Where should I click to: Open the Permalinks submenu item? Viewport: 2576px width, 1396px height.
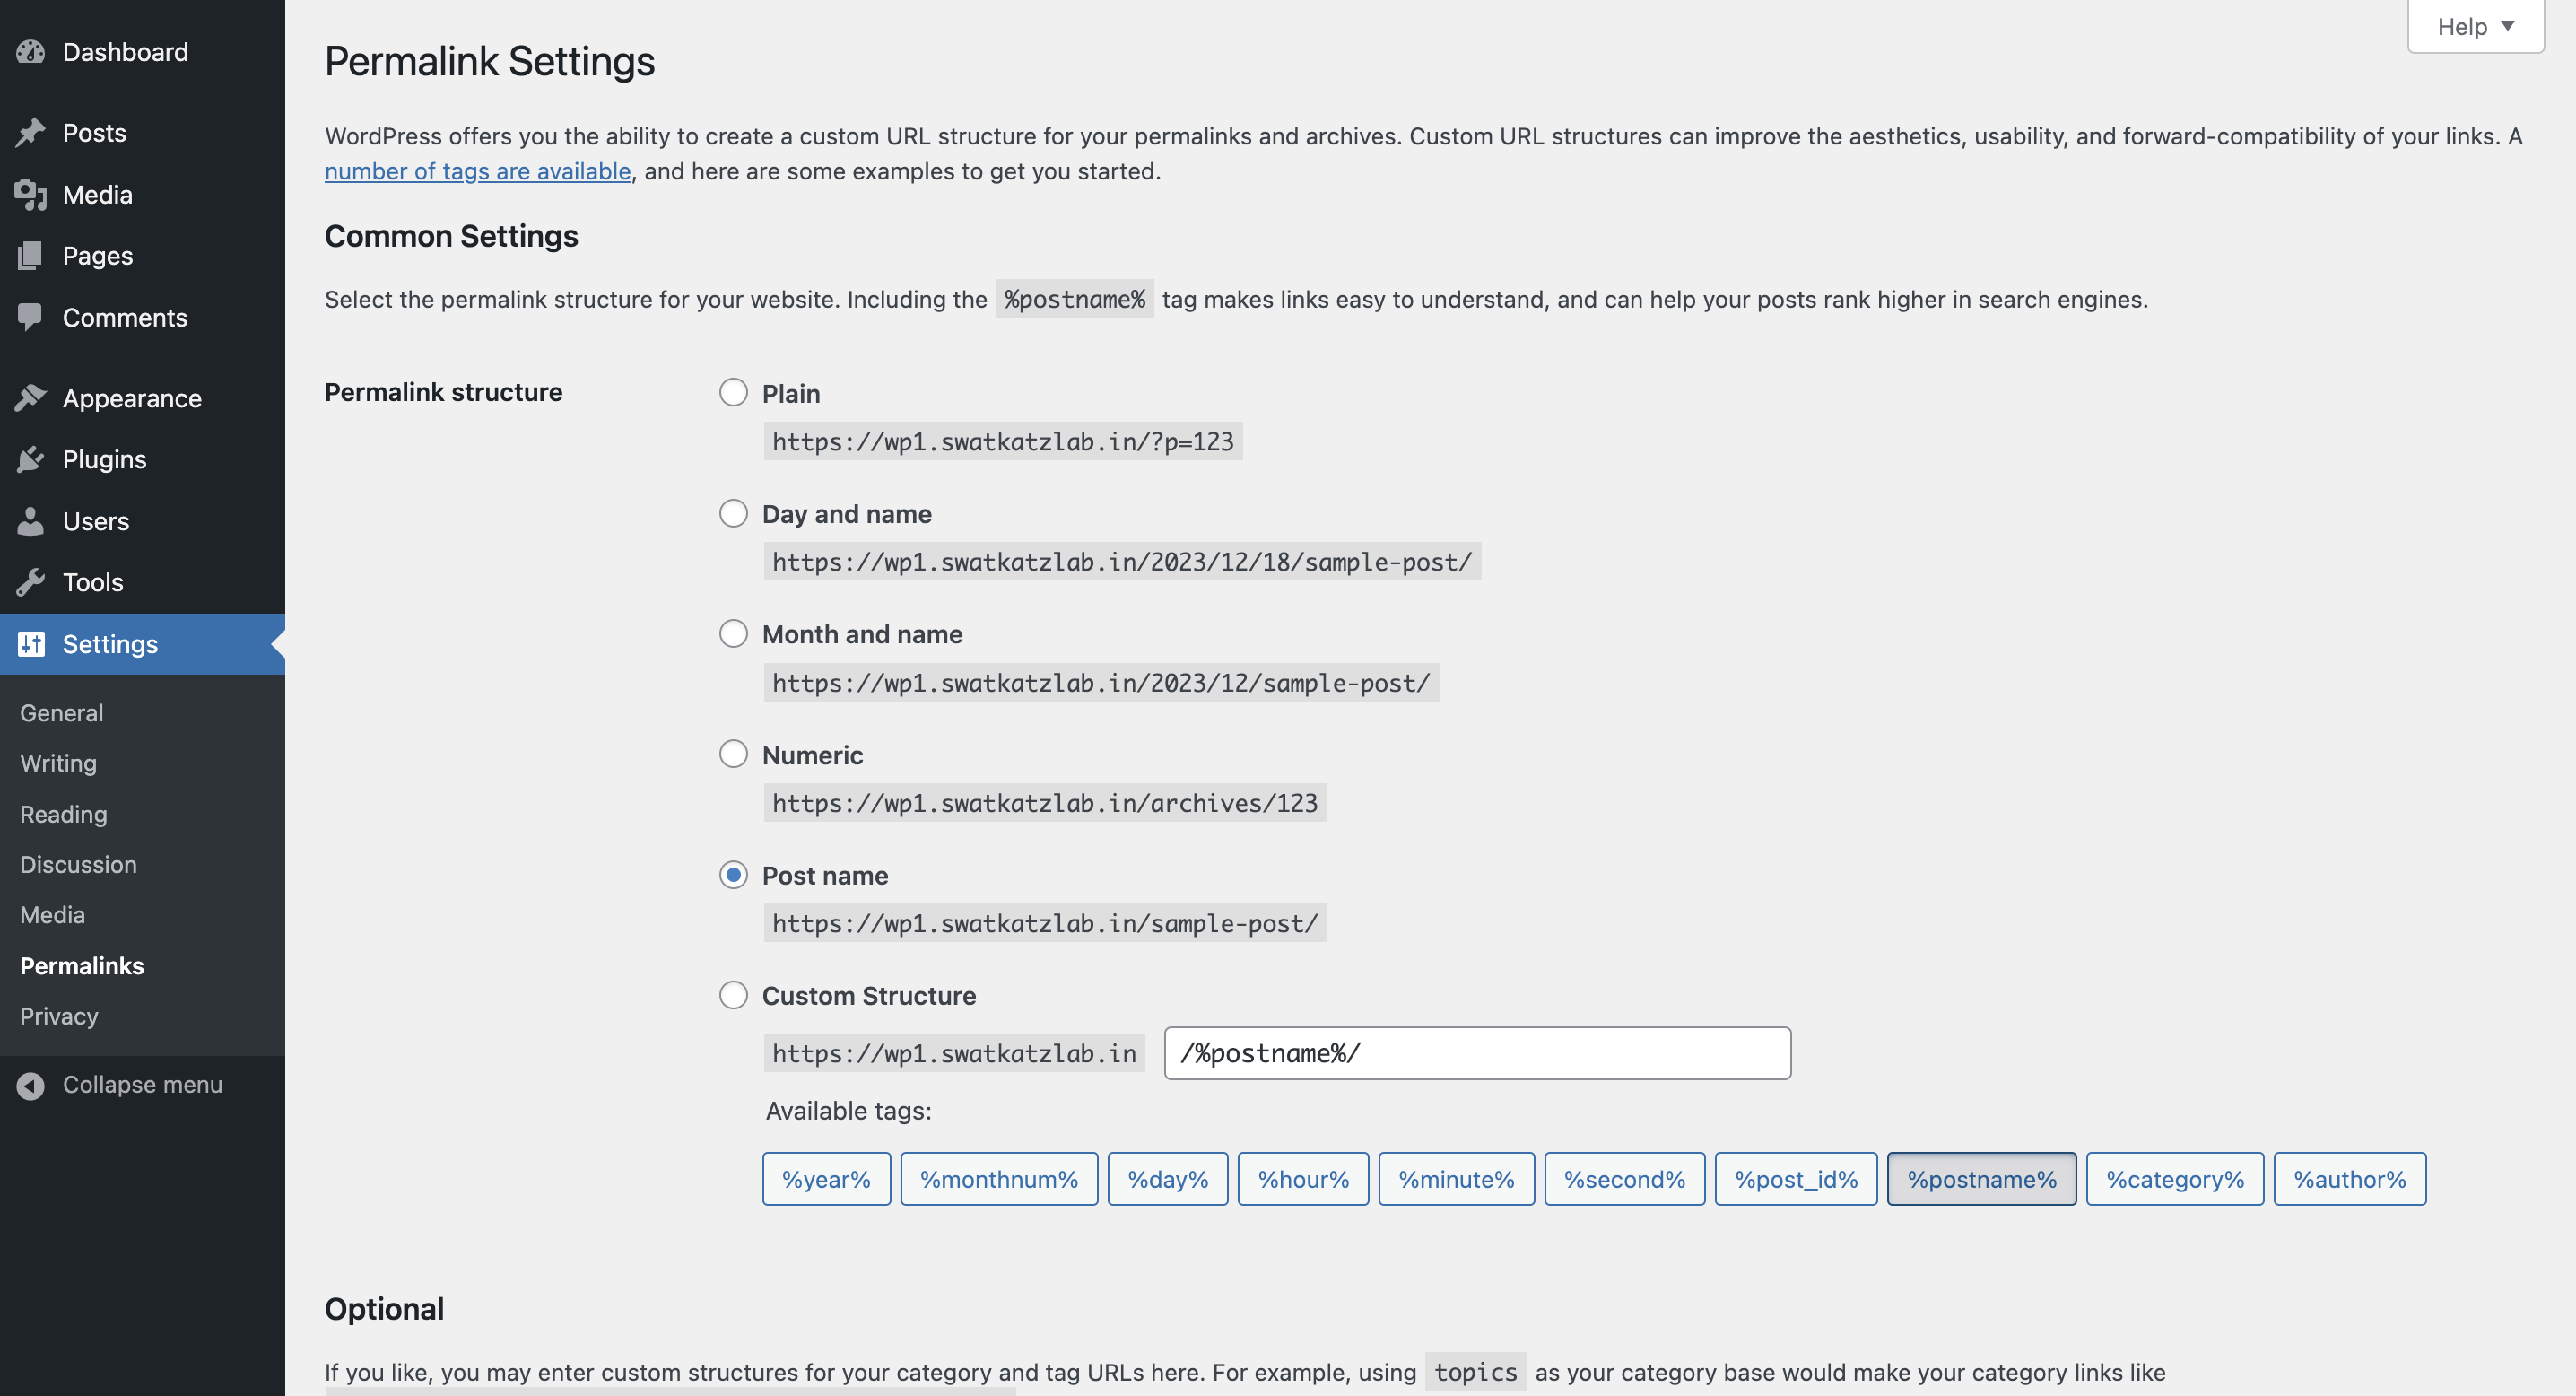point(82,966)
